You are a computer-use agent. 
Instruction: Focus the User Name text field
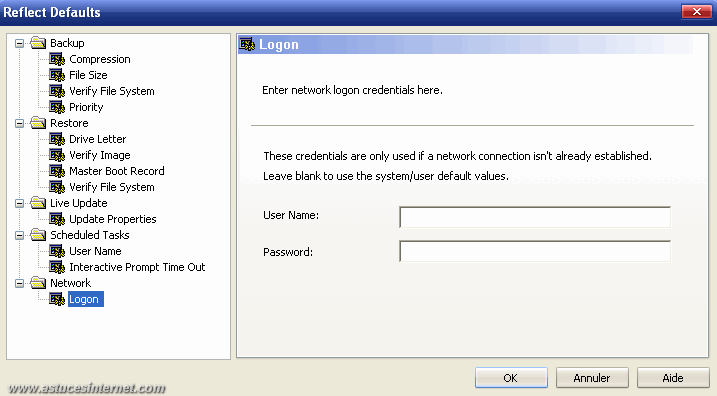click(x=535, y=217)
